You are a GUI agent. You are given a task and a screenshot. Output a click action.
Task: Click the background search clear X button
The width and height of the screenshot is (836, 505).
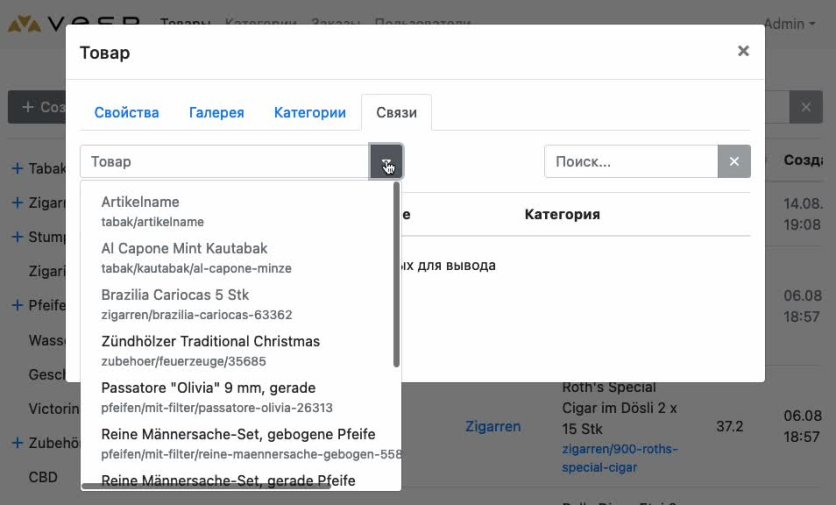tap(806, 107)
